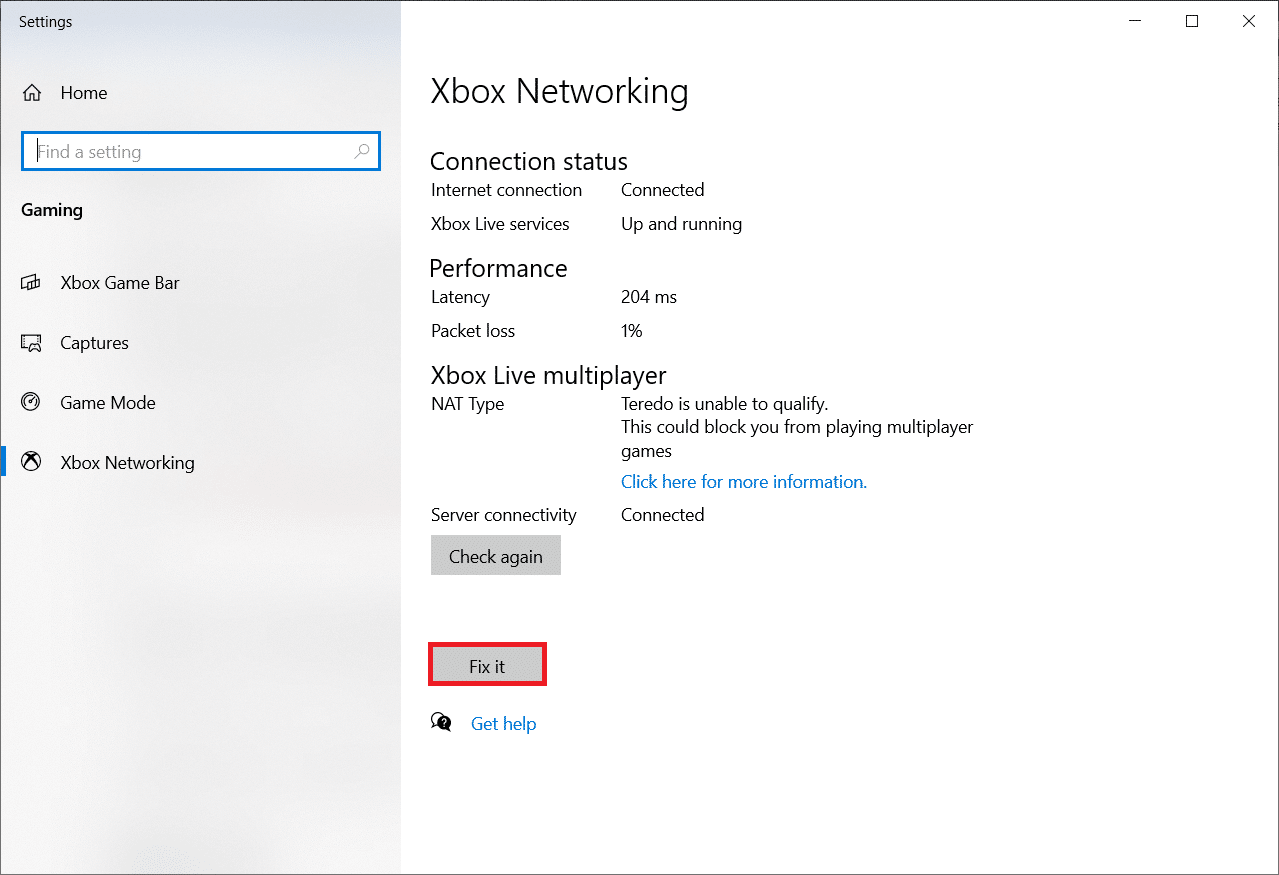Close the Settings window
The height and width of the screenshot is (875, 1279).
[x=1249, y=21]
